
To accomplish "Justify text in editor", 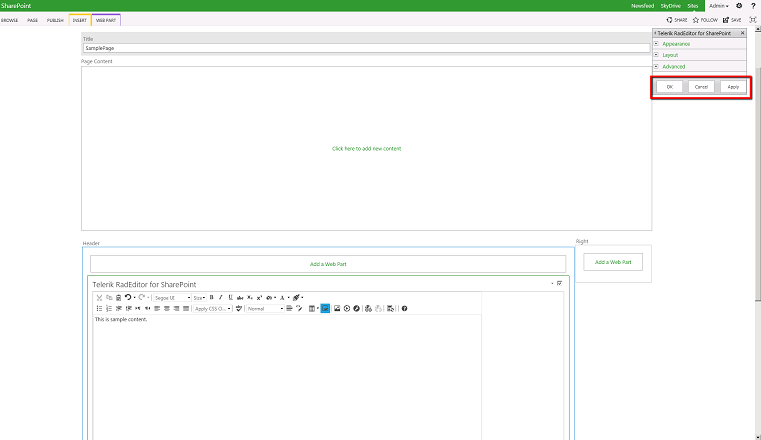I will 186,309.
